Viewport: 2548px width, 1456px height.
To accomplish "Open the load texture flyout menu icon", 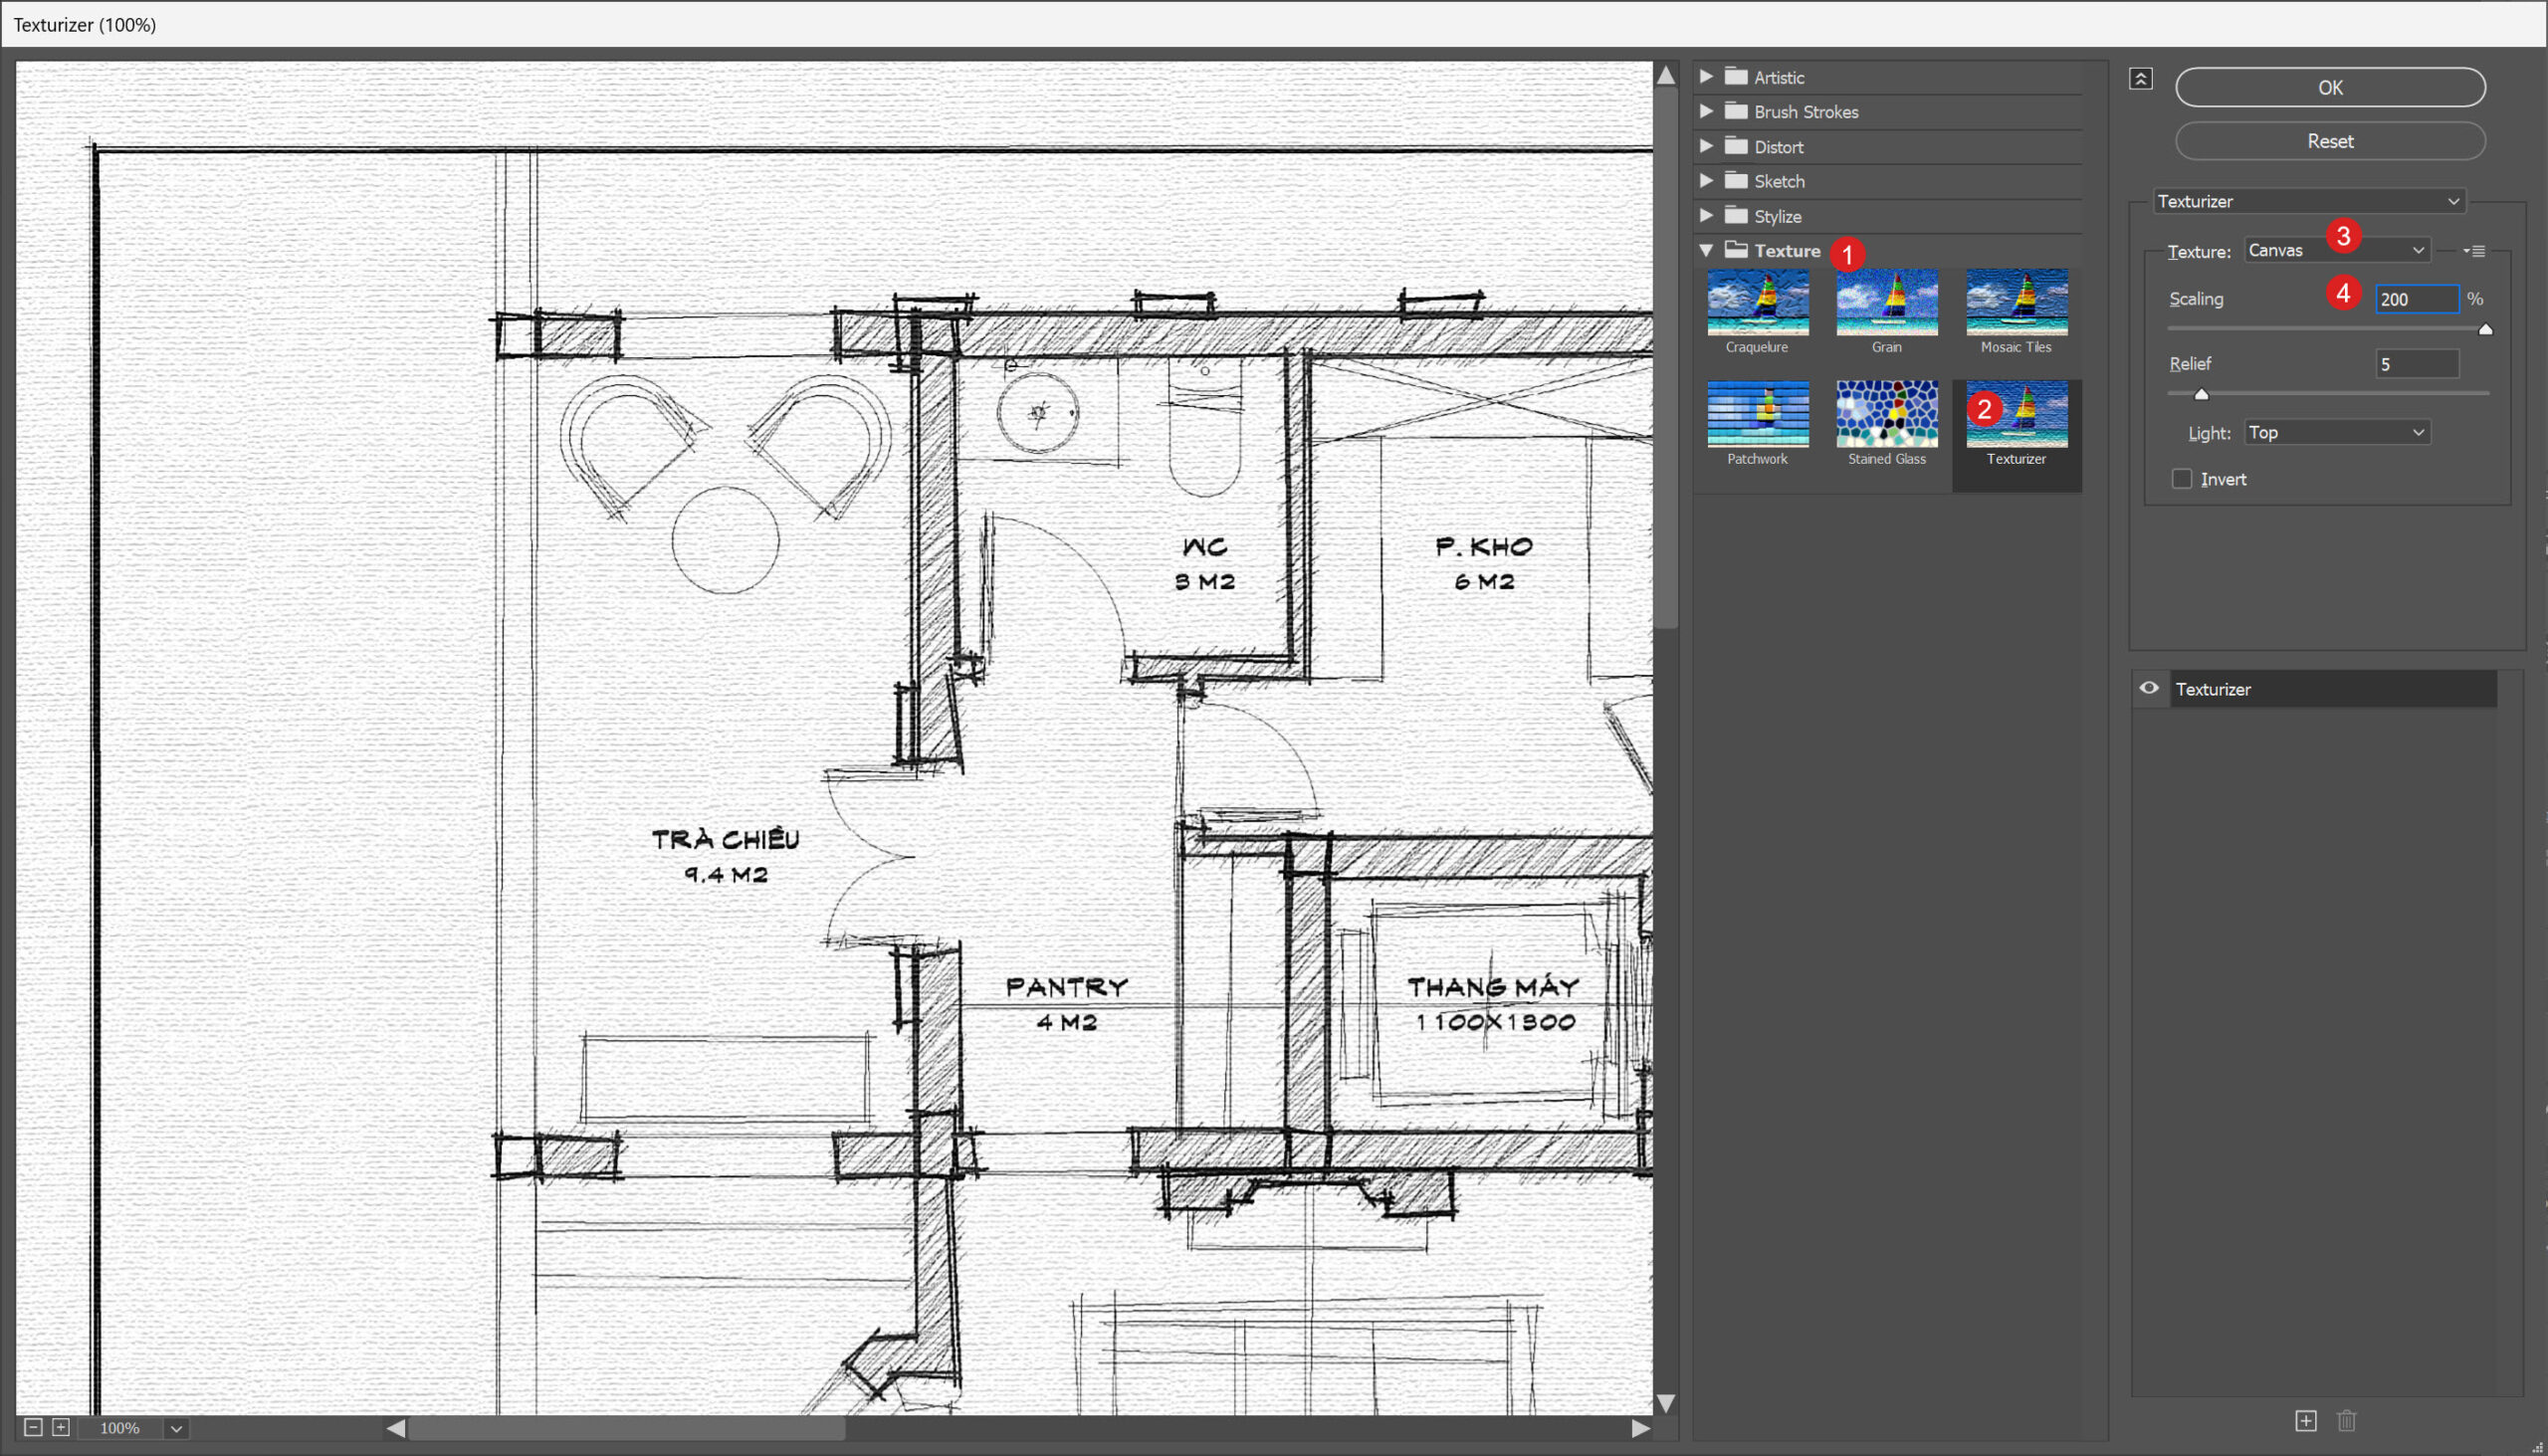I will click(2474, 251).
